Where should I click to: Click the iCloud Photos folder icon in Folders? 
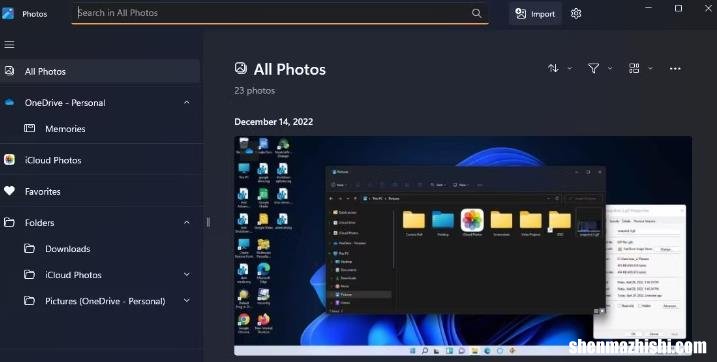point(29,274)
